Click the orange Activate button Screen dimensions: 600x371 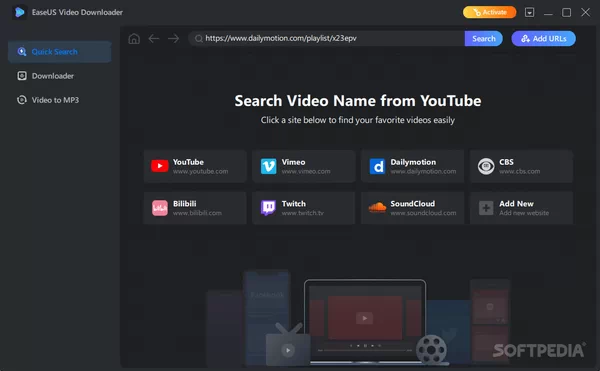pos(489,12)
